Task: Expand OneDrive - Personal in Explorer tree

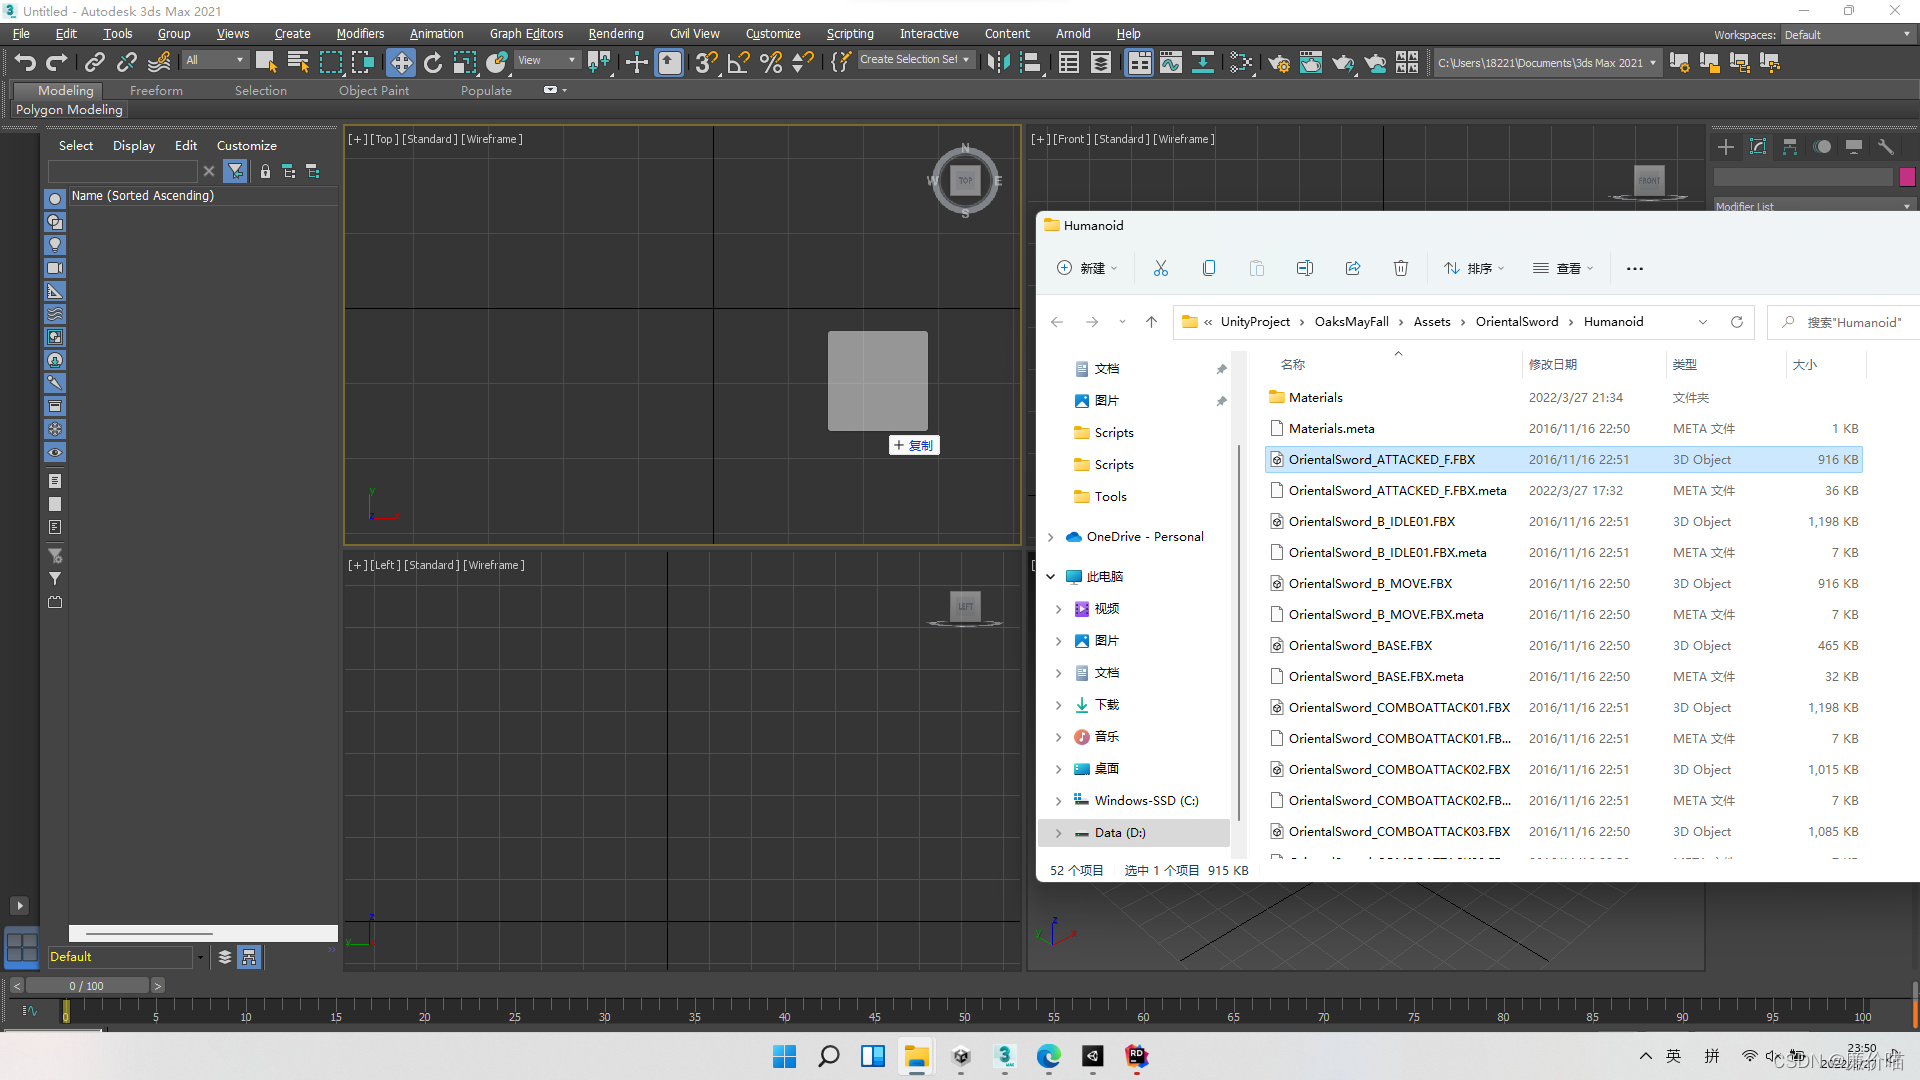Action: [1050, 537]
